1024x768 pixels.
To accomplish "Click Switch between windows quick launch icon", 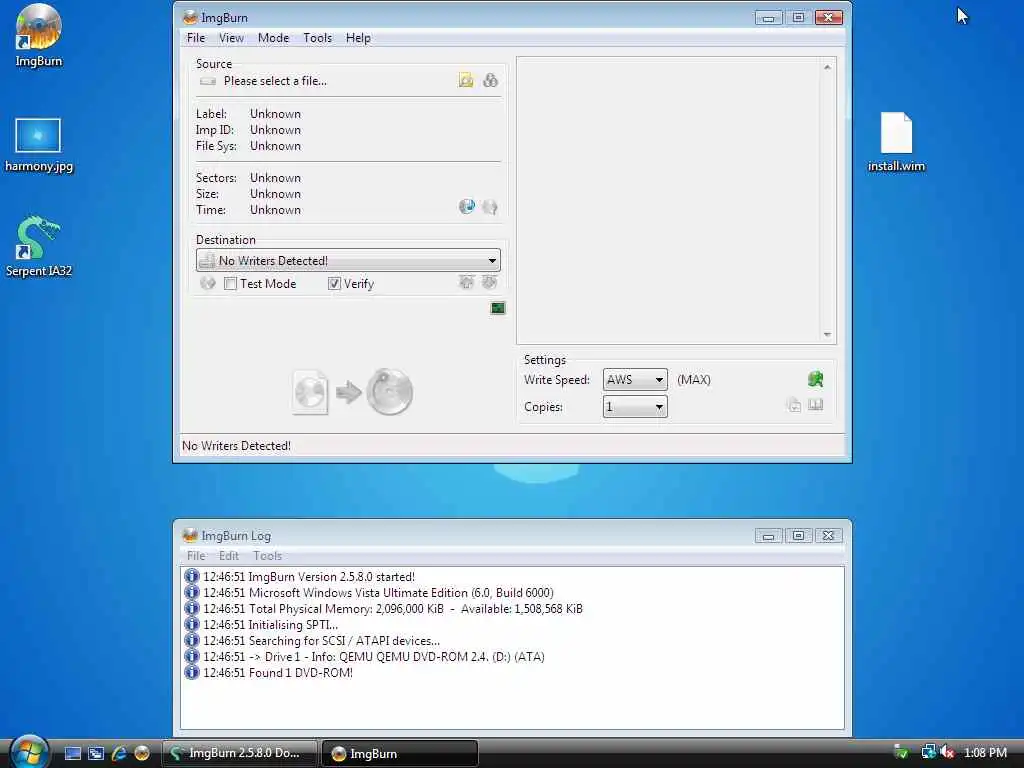I will point(96,753).
